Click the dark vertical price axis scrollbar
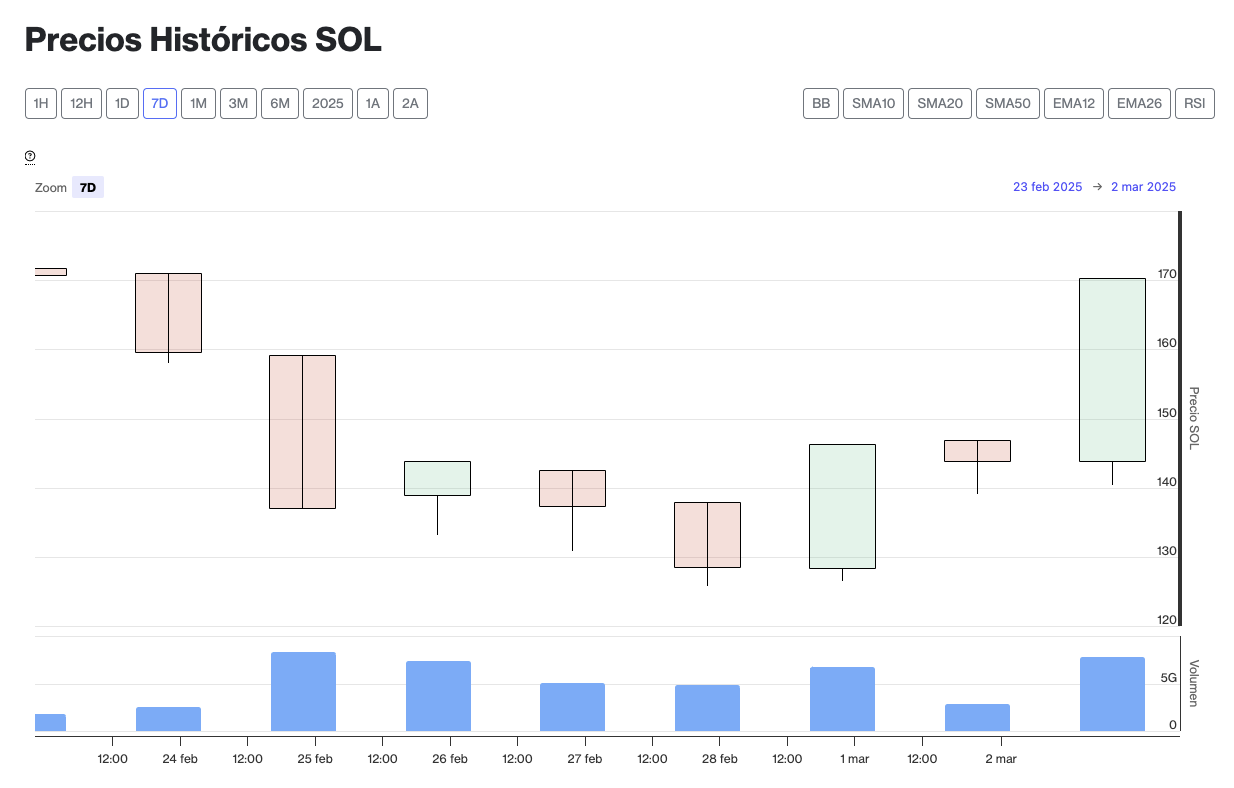This screenshot has width=1234, height=788. click(1181, 418)
